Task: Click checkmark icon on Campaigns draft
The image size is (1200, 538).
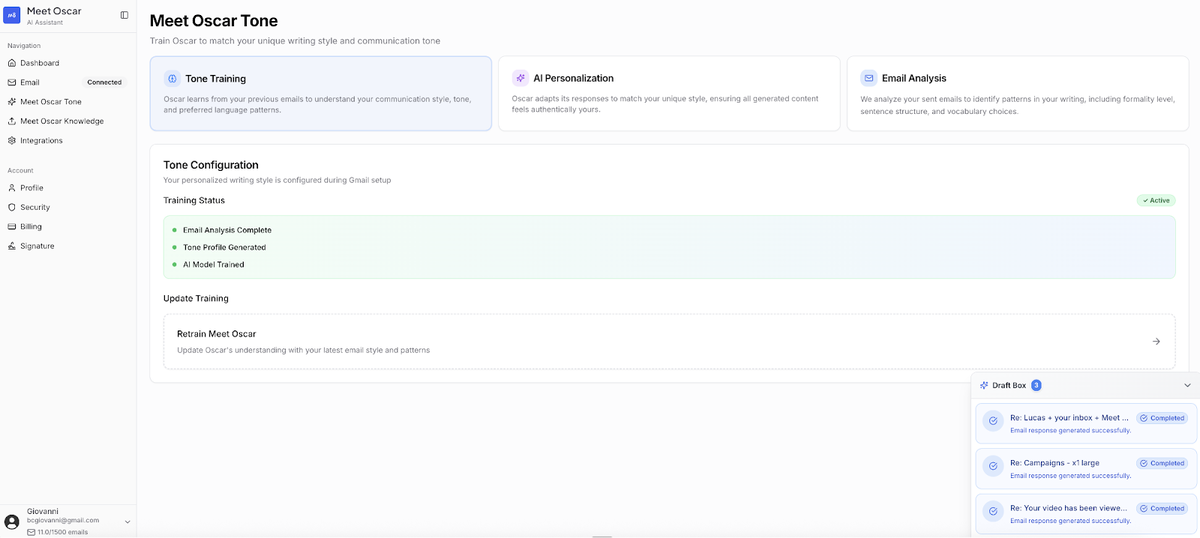Action: pyautogui.click(x=993, y=466)
